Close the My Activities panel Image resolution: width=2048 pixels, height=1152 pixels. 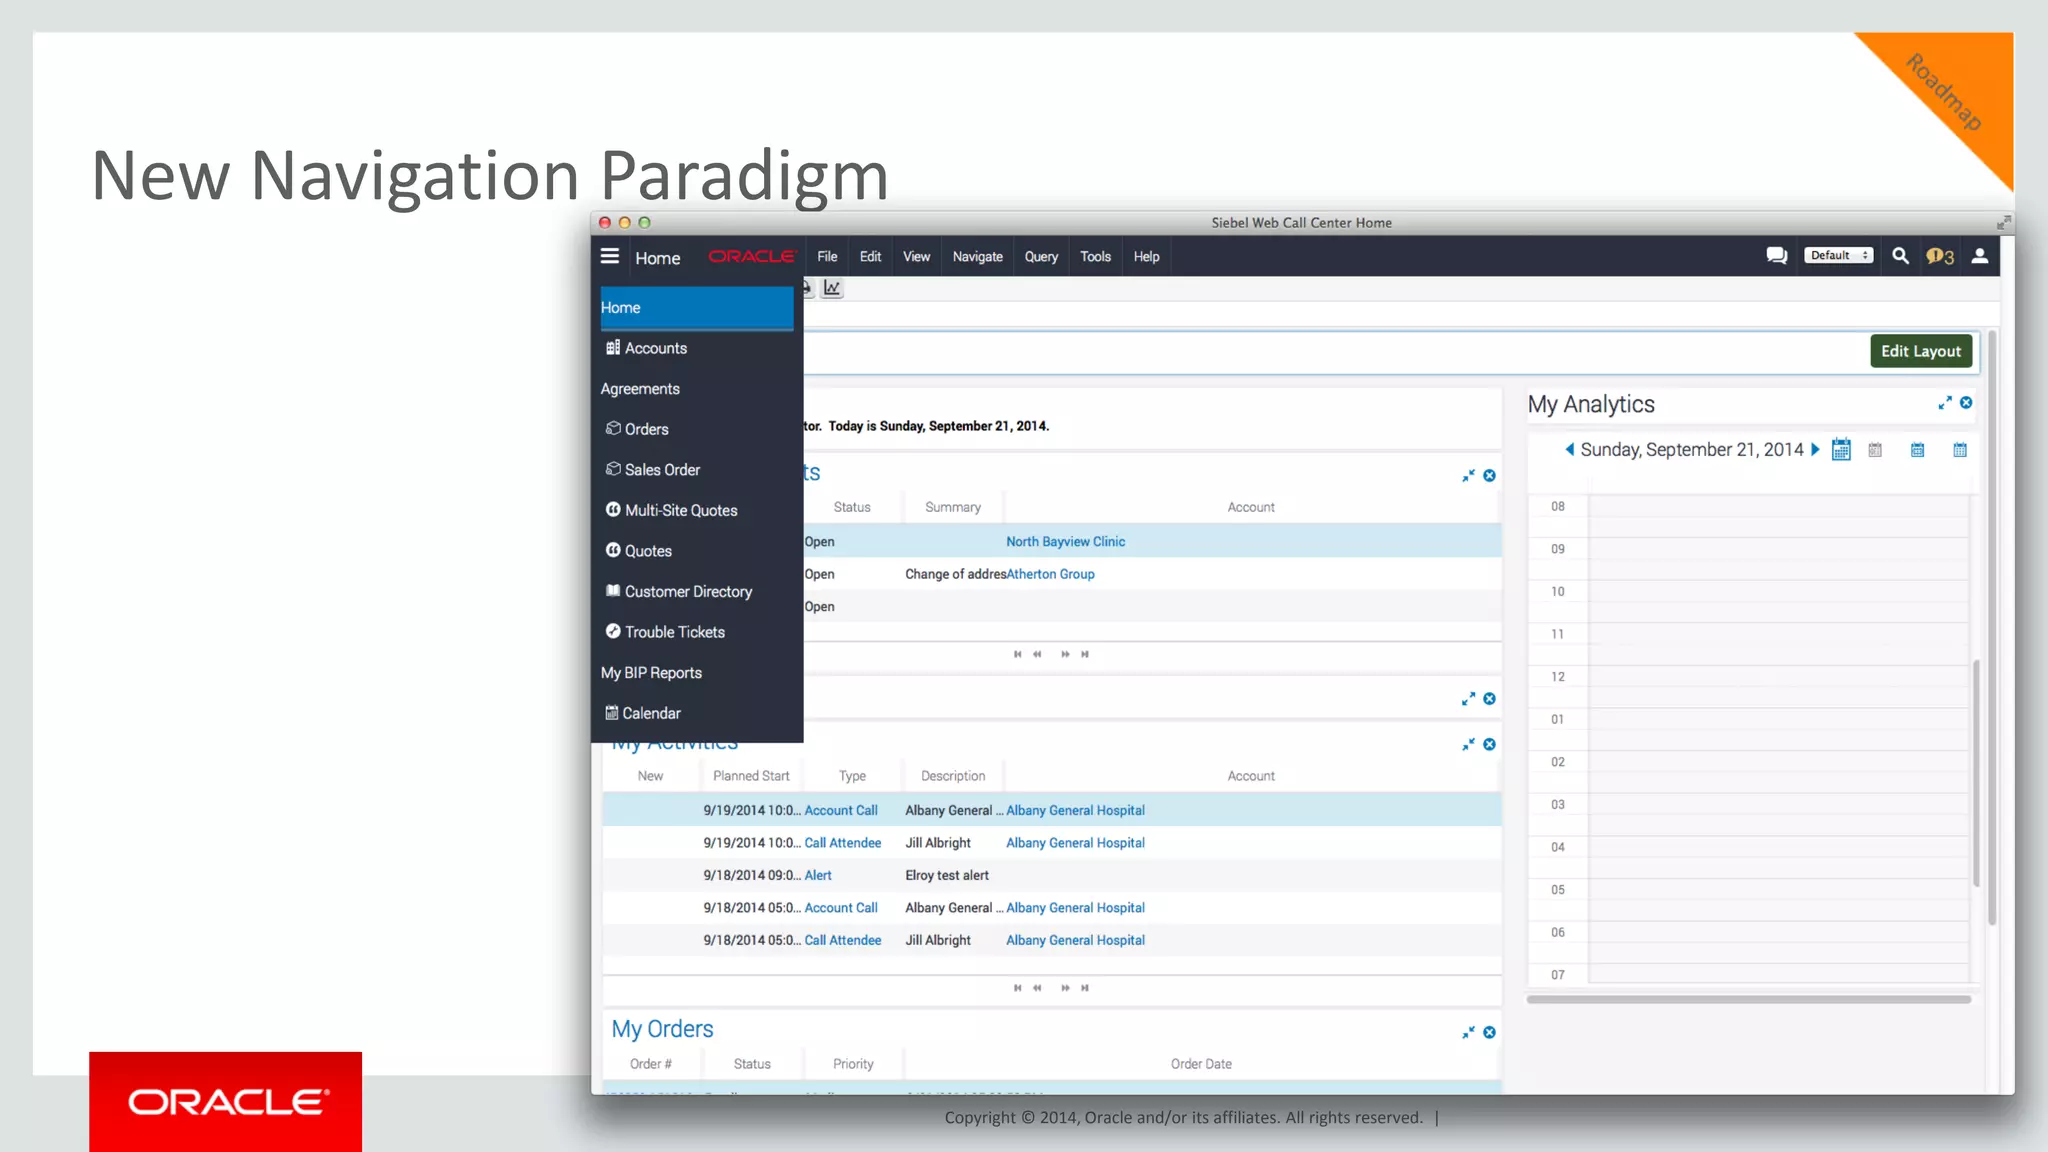pos(1490,744)
